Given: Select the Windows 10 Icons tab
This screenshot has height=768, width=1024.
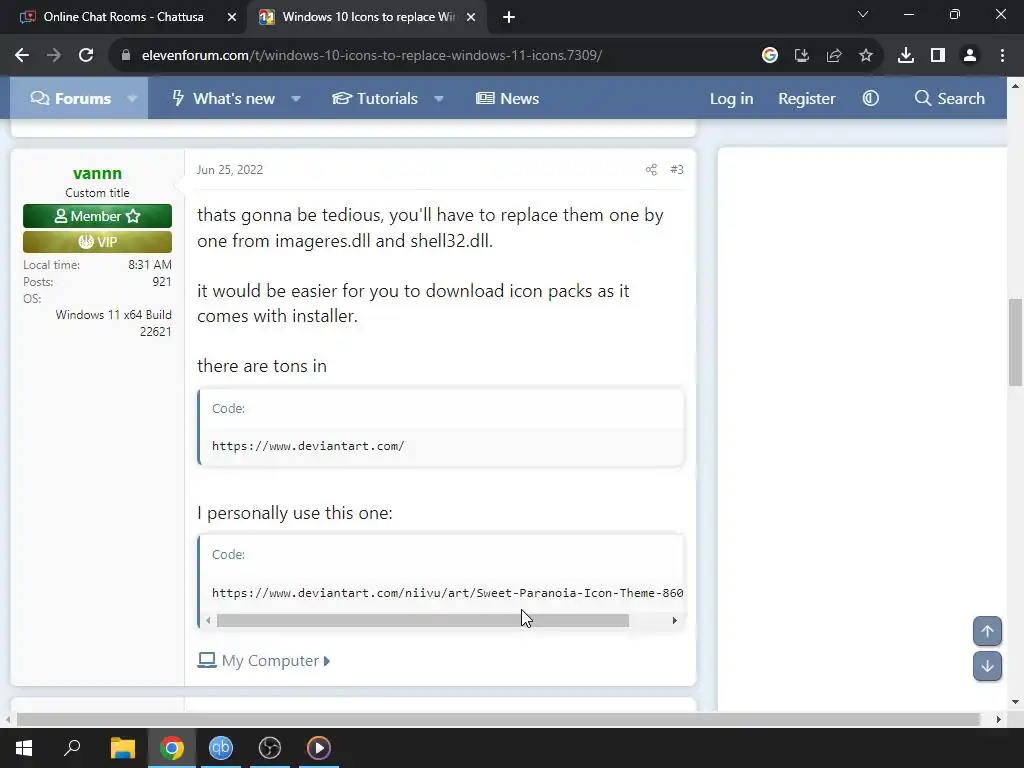Looking at the screenshot, I should click(367, 17).
